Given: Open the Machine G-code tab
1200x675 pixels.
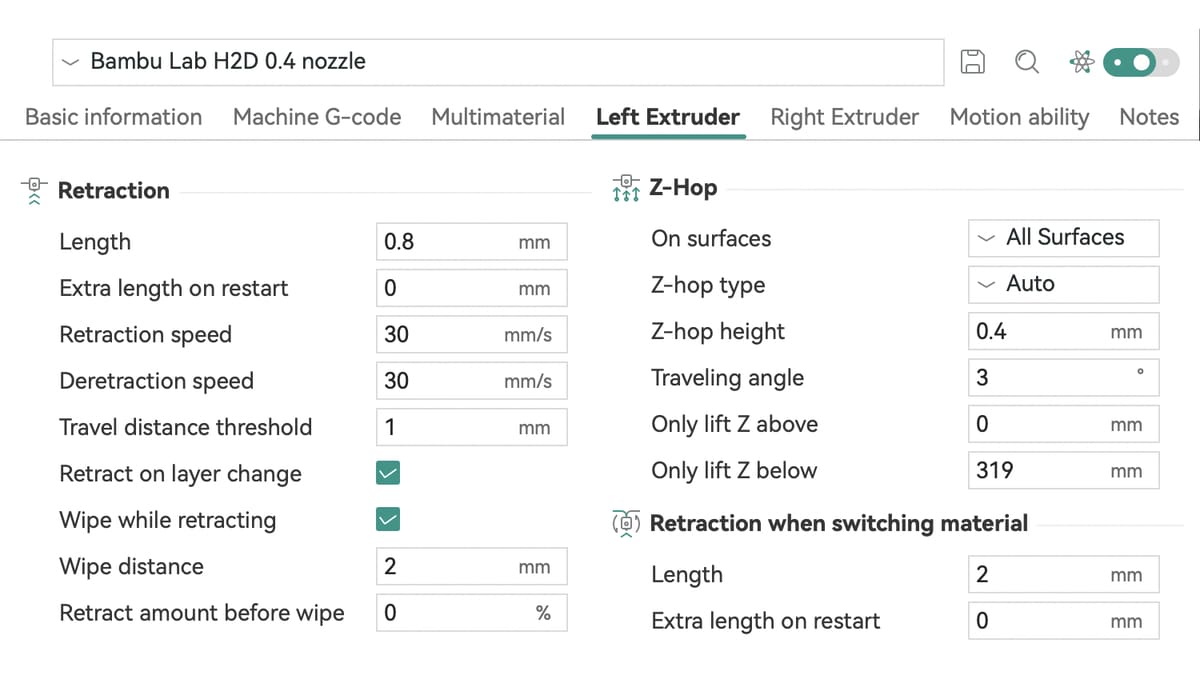Looking at the screenshot, I should 317,117.
